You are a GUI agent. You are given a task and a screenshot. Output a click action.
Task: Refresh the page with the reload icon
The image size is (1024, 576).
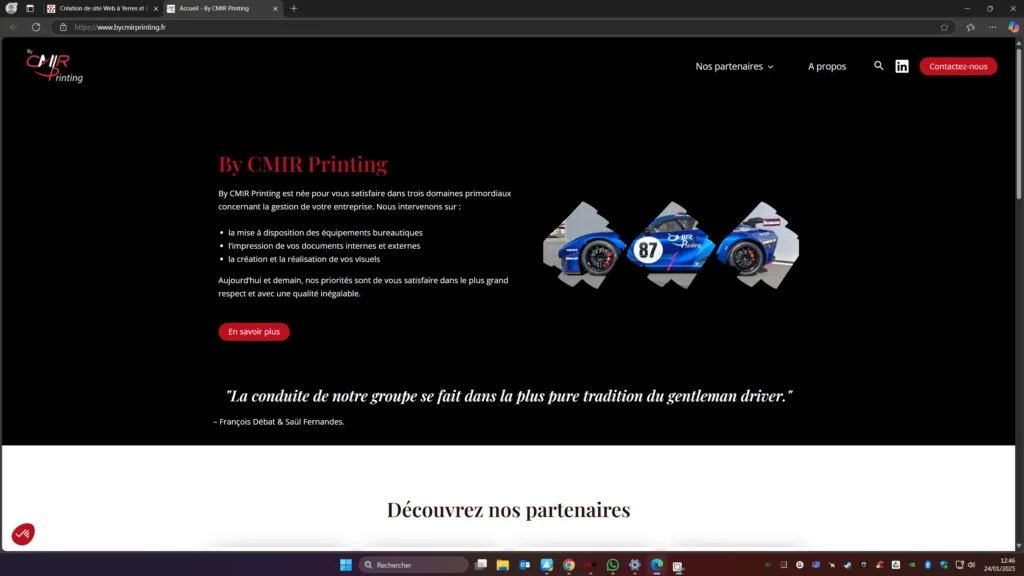36,27
